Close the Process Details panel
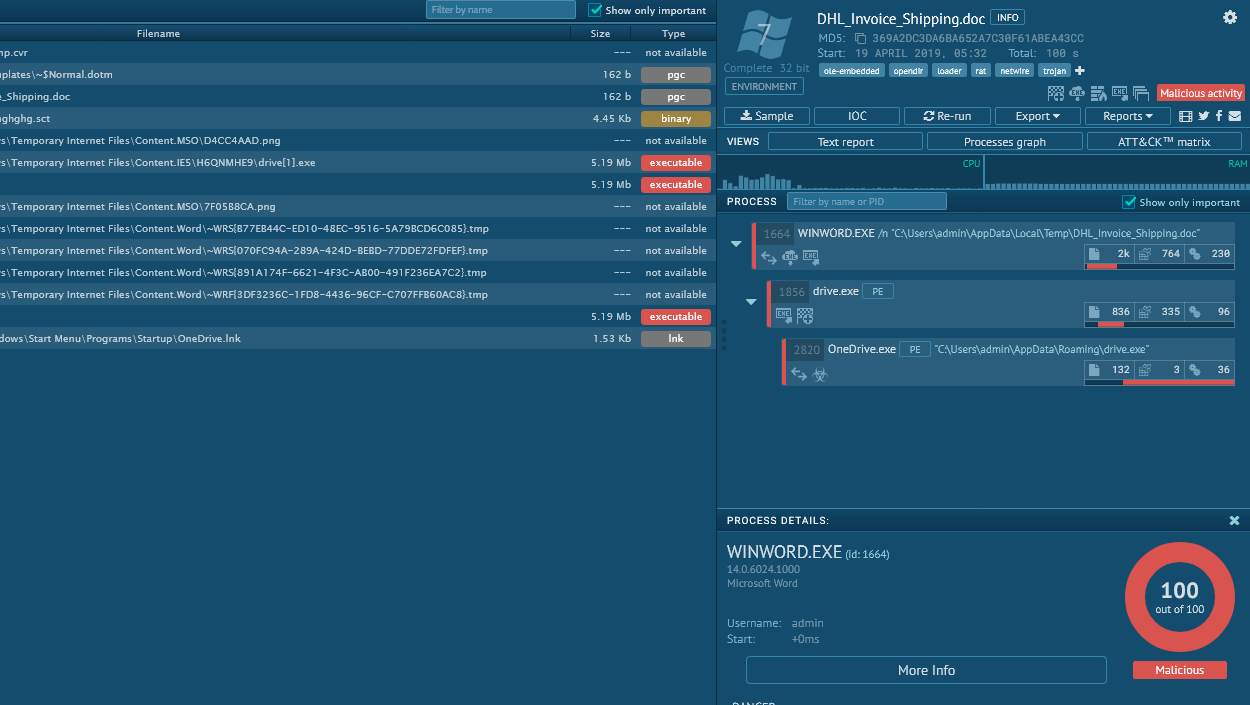 point(1234,521)
